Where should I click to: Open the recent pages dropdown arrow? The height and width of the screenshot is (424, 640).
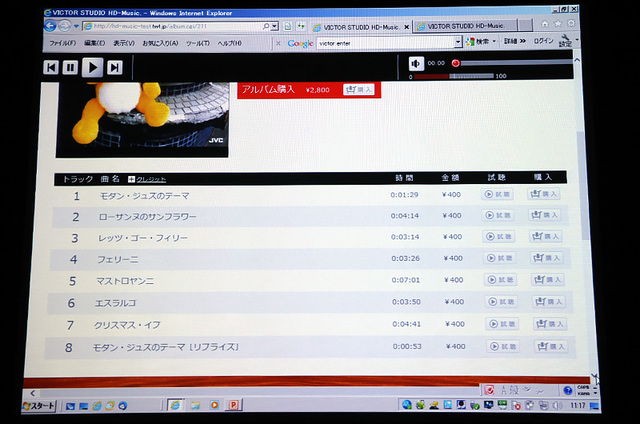click(x=76, y=27)
